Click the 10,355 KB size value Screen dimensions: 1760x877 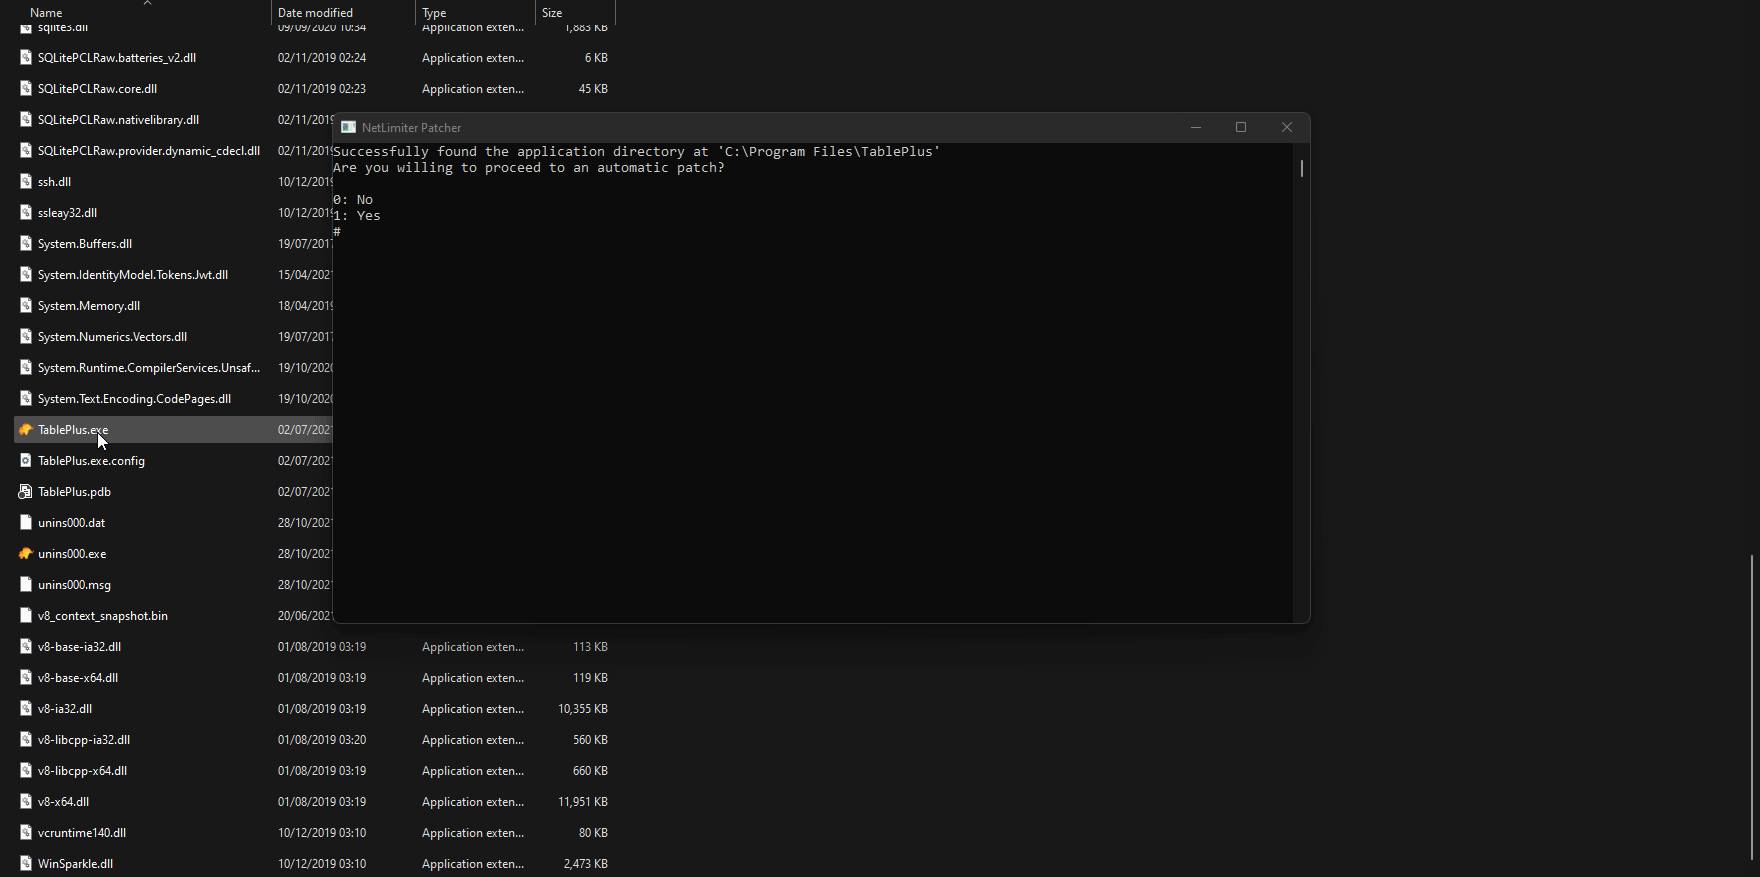tap(583, 709)
